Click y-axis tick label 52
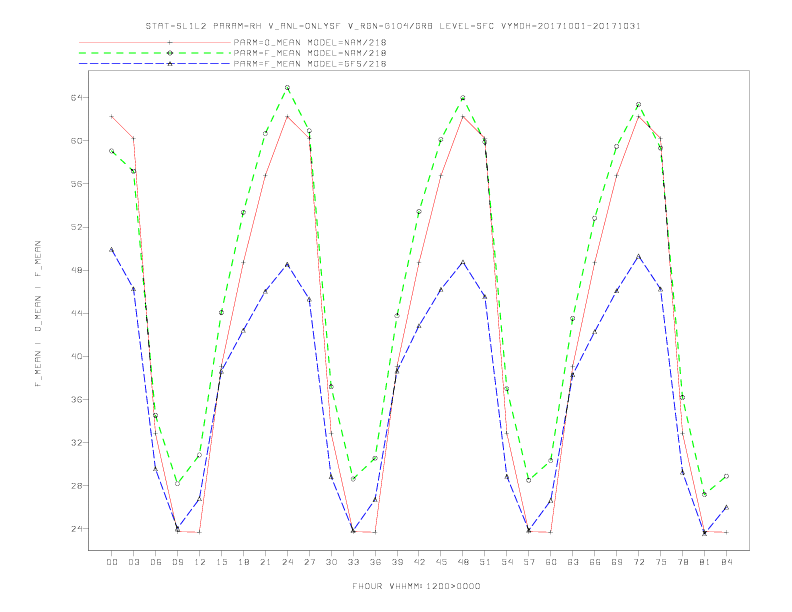 pos(76,227)
